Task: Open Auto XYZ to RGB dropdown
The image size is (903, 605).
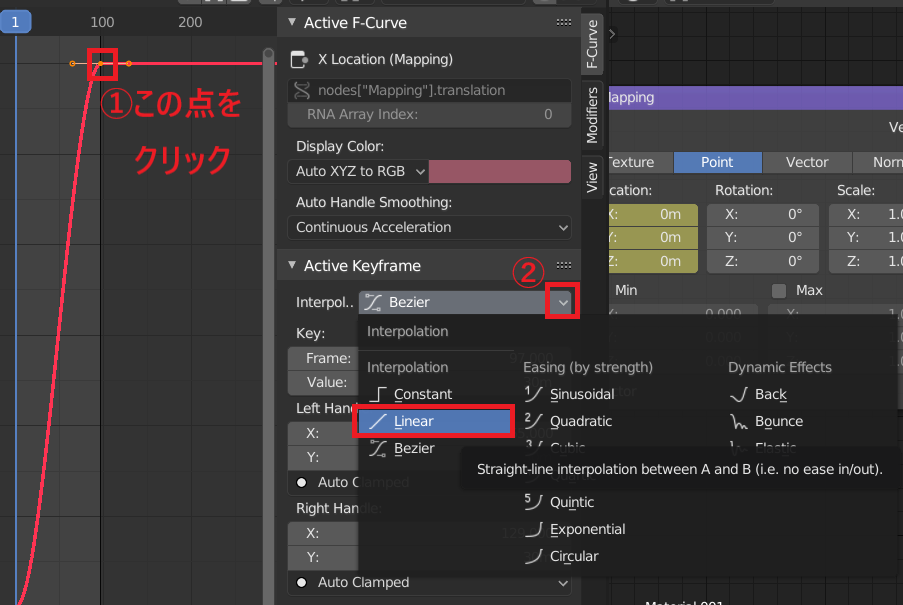Action: tap(358, 172)
